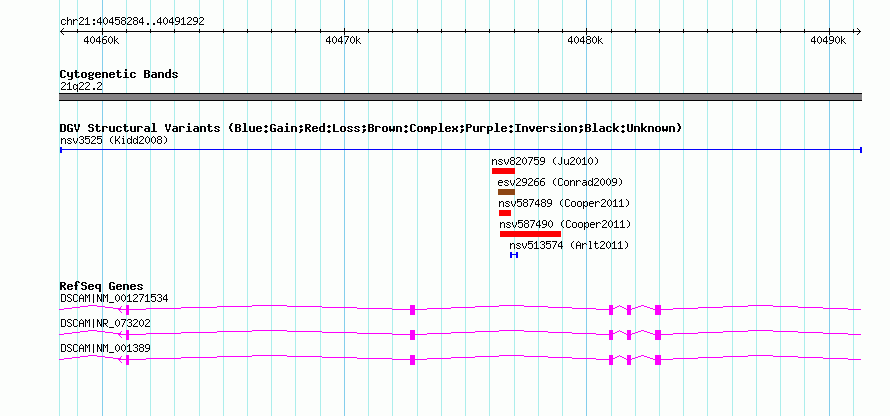Open the nsv587489 (Cooper2011) variant label
The height and width of the screenshot is (416, 890).
tap(564, 203)
